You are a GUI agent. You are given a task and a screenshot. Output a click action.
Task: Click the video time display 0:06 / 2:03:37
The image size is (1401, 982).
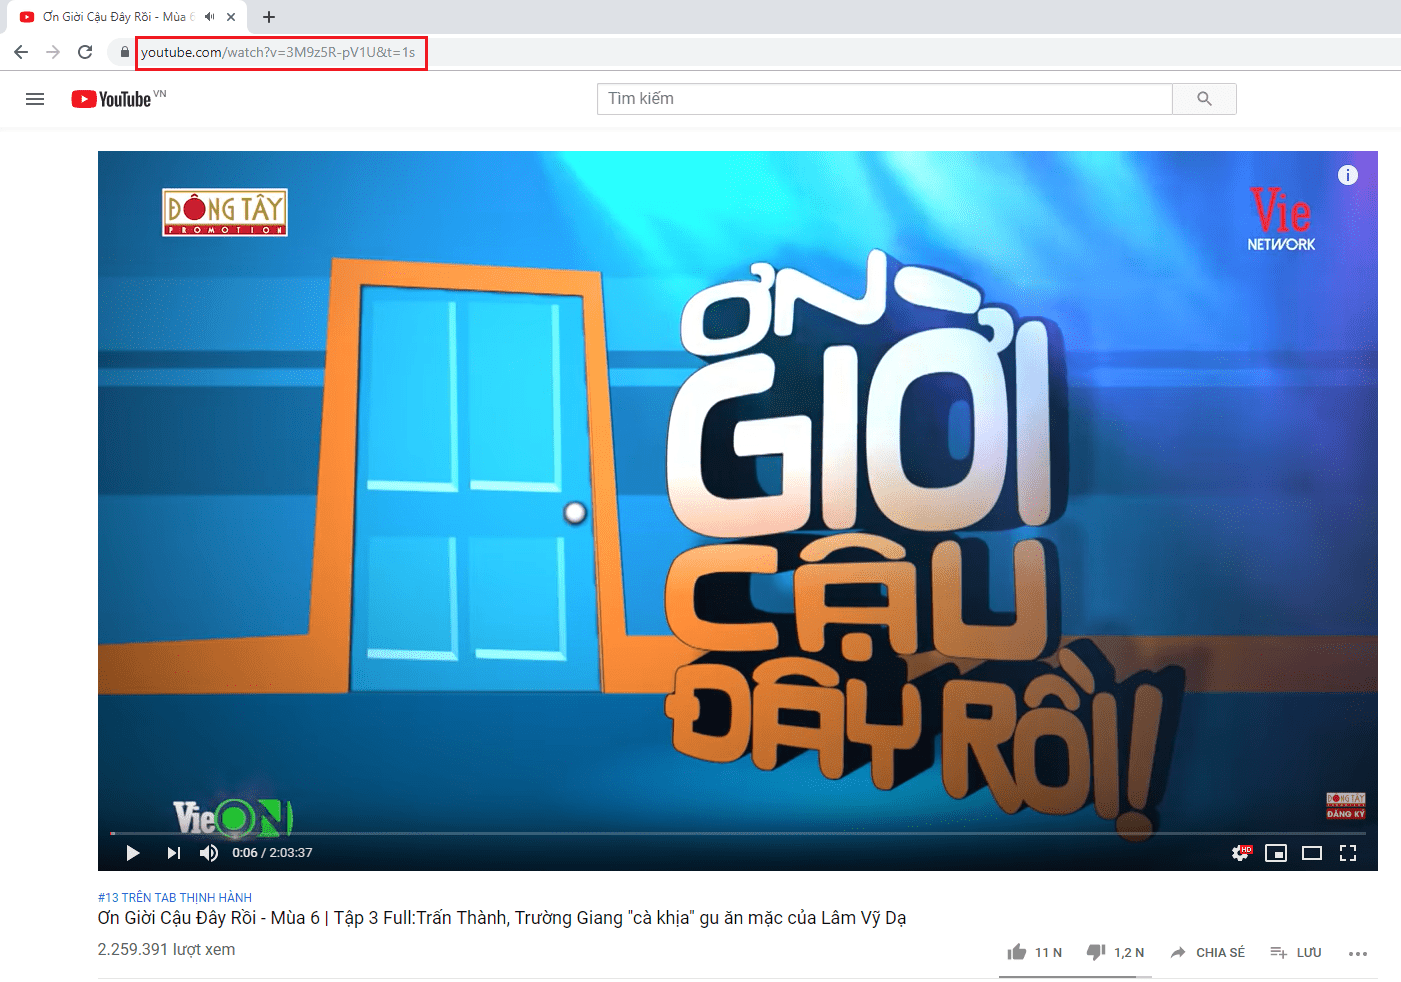tap(272, 853)
